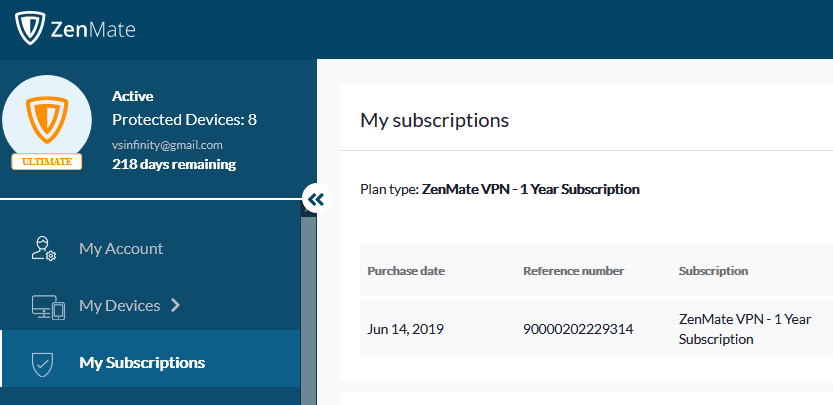Click the Subscription column header
Viewport: 833px width, 405px height.
pyautogui.click(x=713, y=271)
